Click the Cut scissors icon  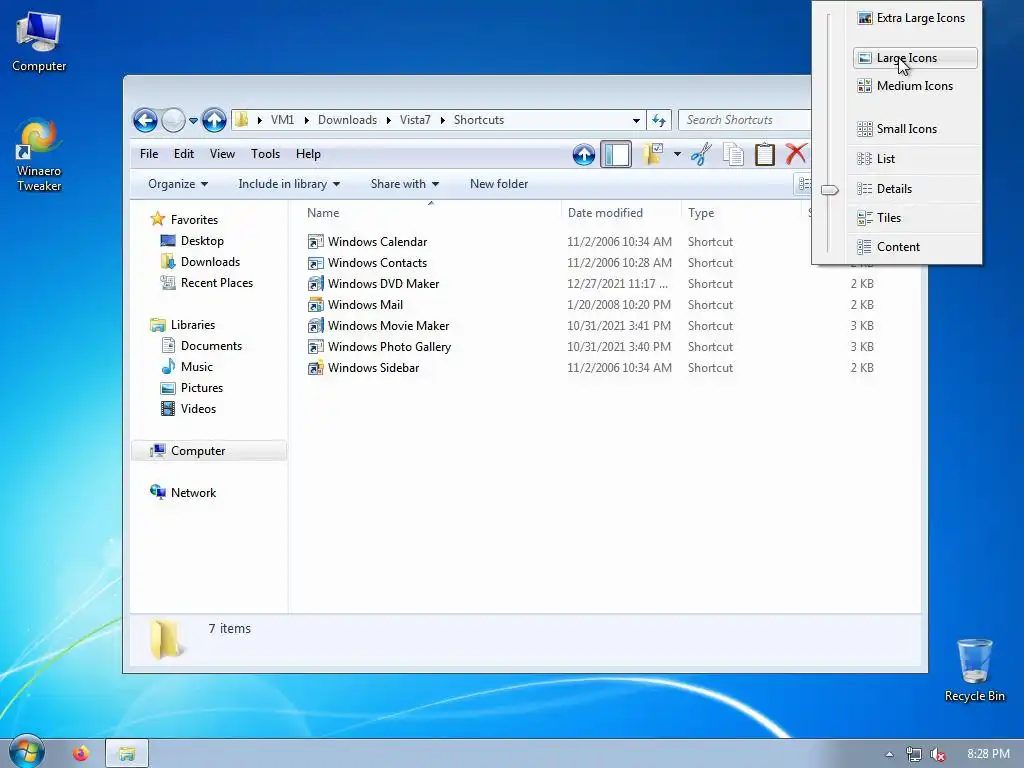(x=701, y=155)
